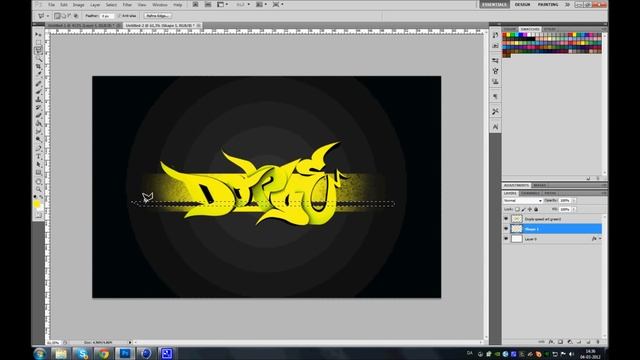This screenshot has width=640, height=360.
Task: Hide the top layer's visibility eye
Action: click(x=506, y=219)
